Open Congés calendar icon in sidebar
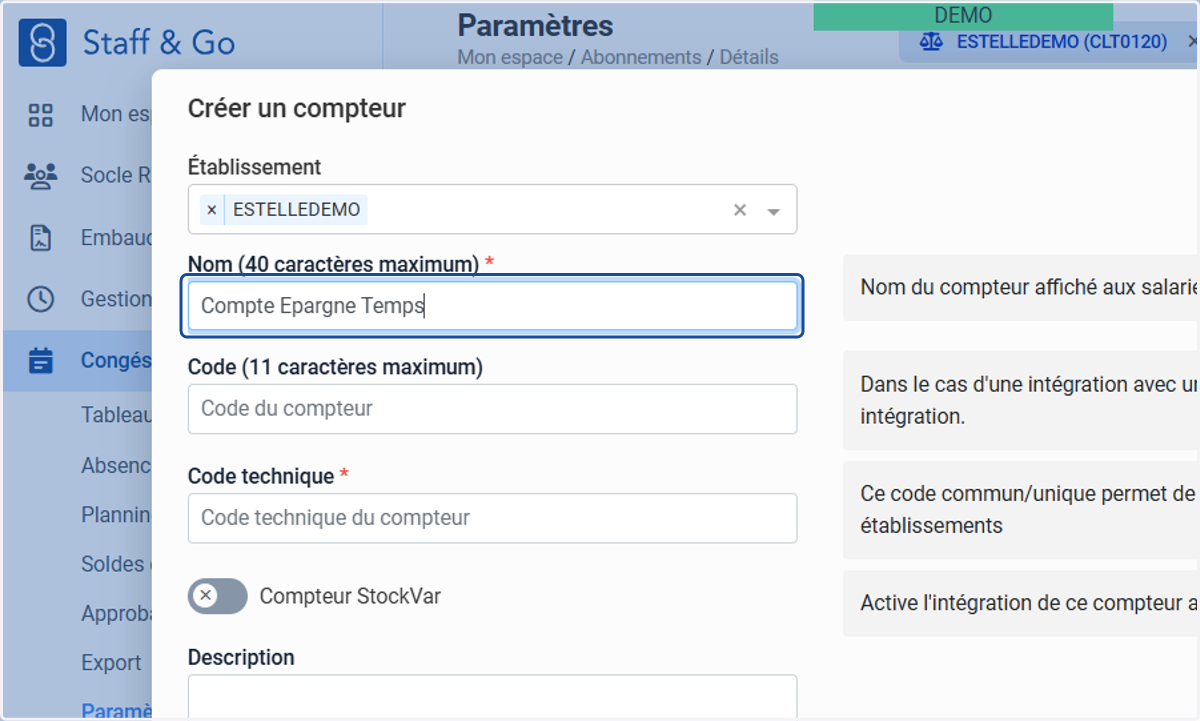 tap(40, 360)
